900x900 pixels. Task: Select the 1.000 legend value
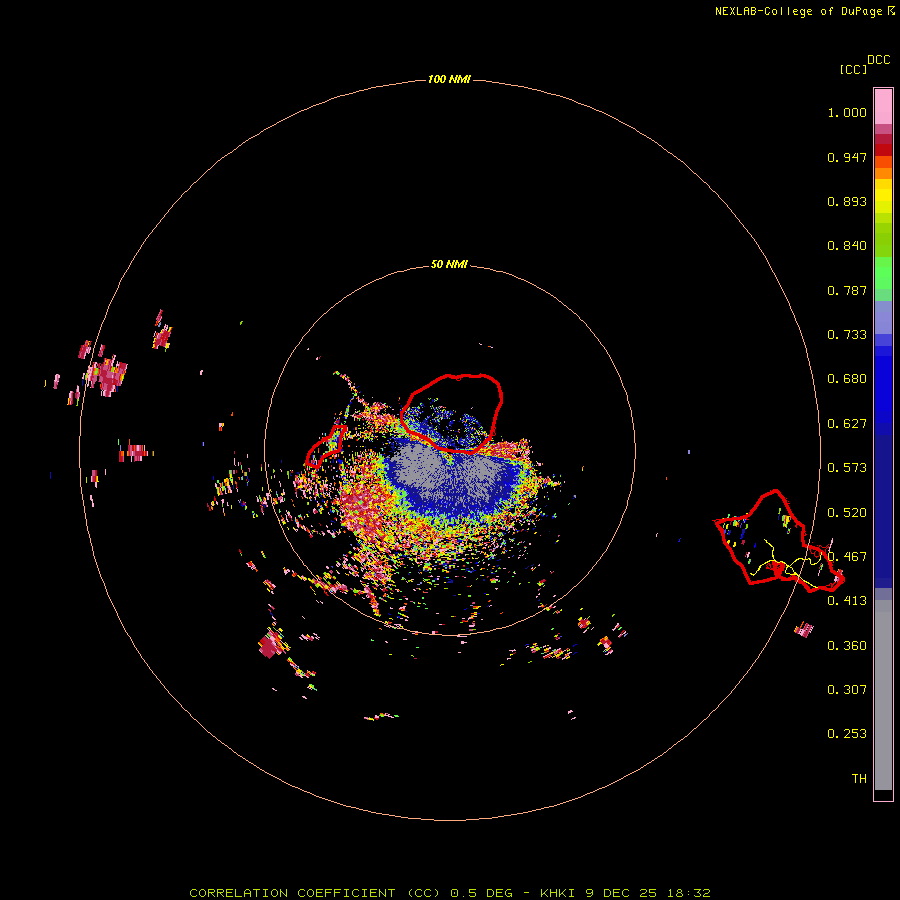coord(847,112)
